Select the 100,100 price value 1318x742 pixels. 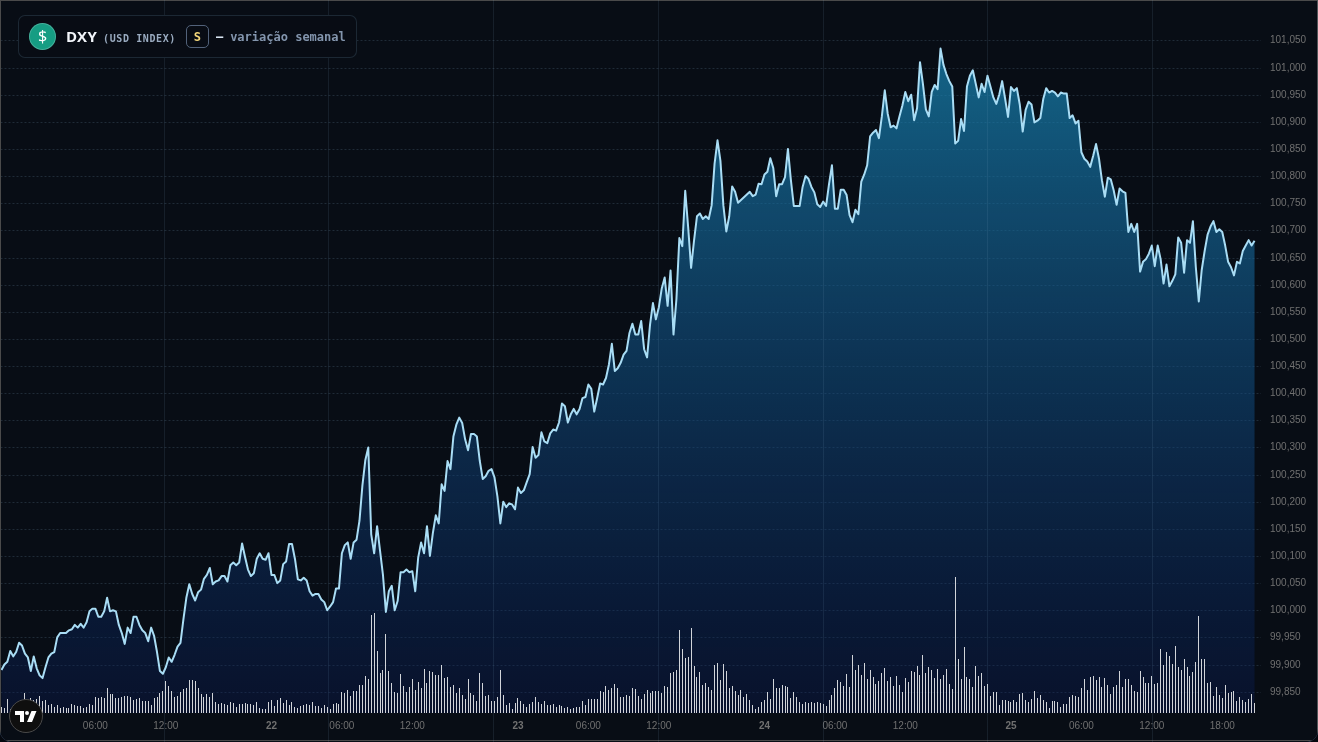(1288, 555)
